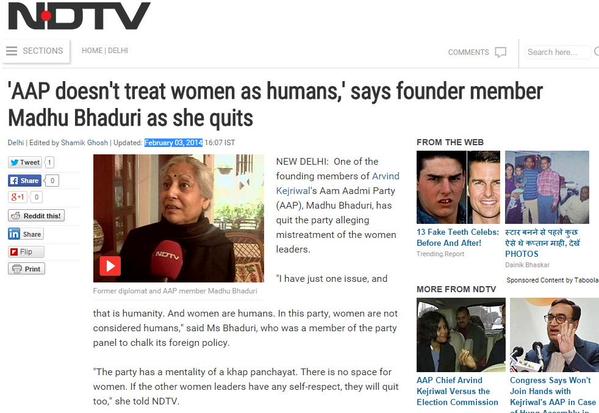Click the Comments speech bubble icon

click(x=500, y=52)
